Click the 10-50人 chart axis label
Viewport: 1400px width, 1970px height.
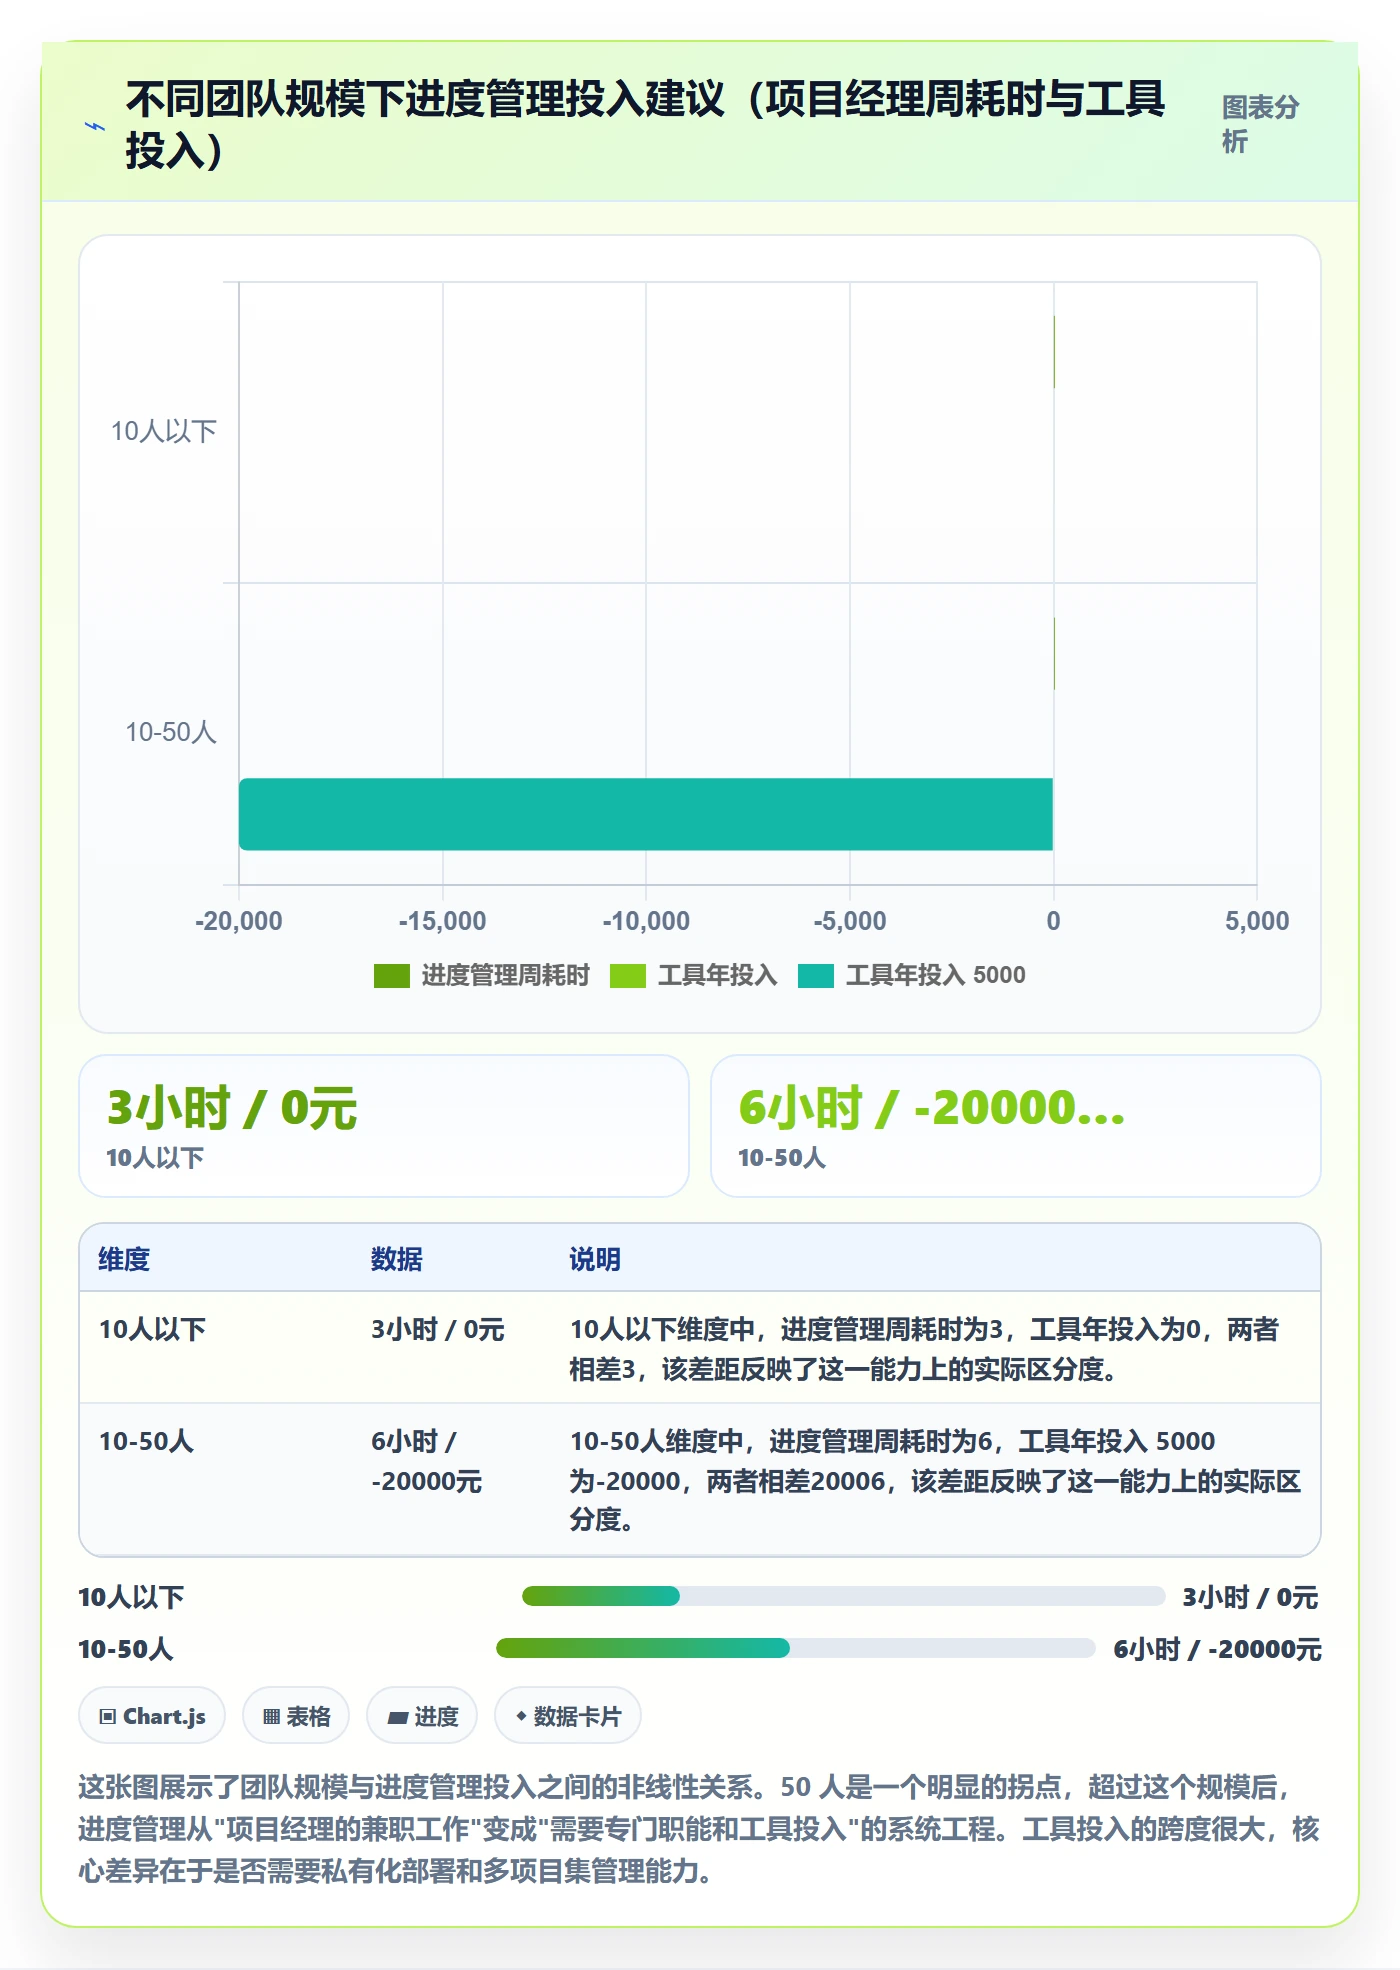171,732
